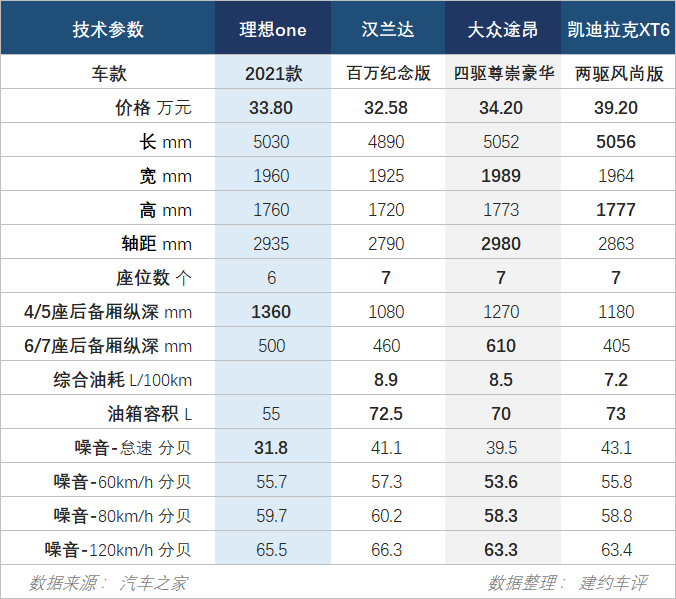Select wheelbase value 2980

coord(501,244)
